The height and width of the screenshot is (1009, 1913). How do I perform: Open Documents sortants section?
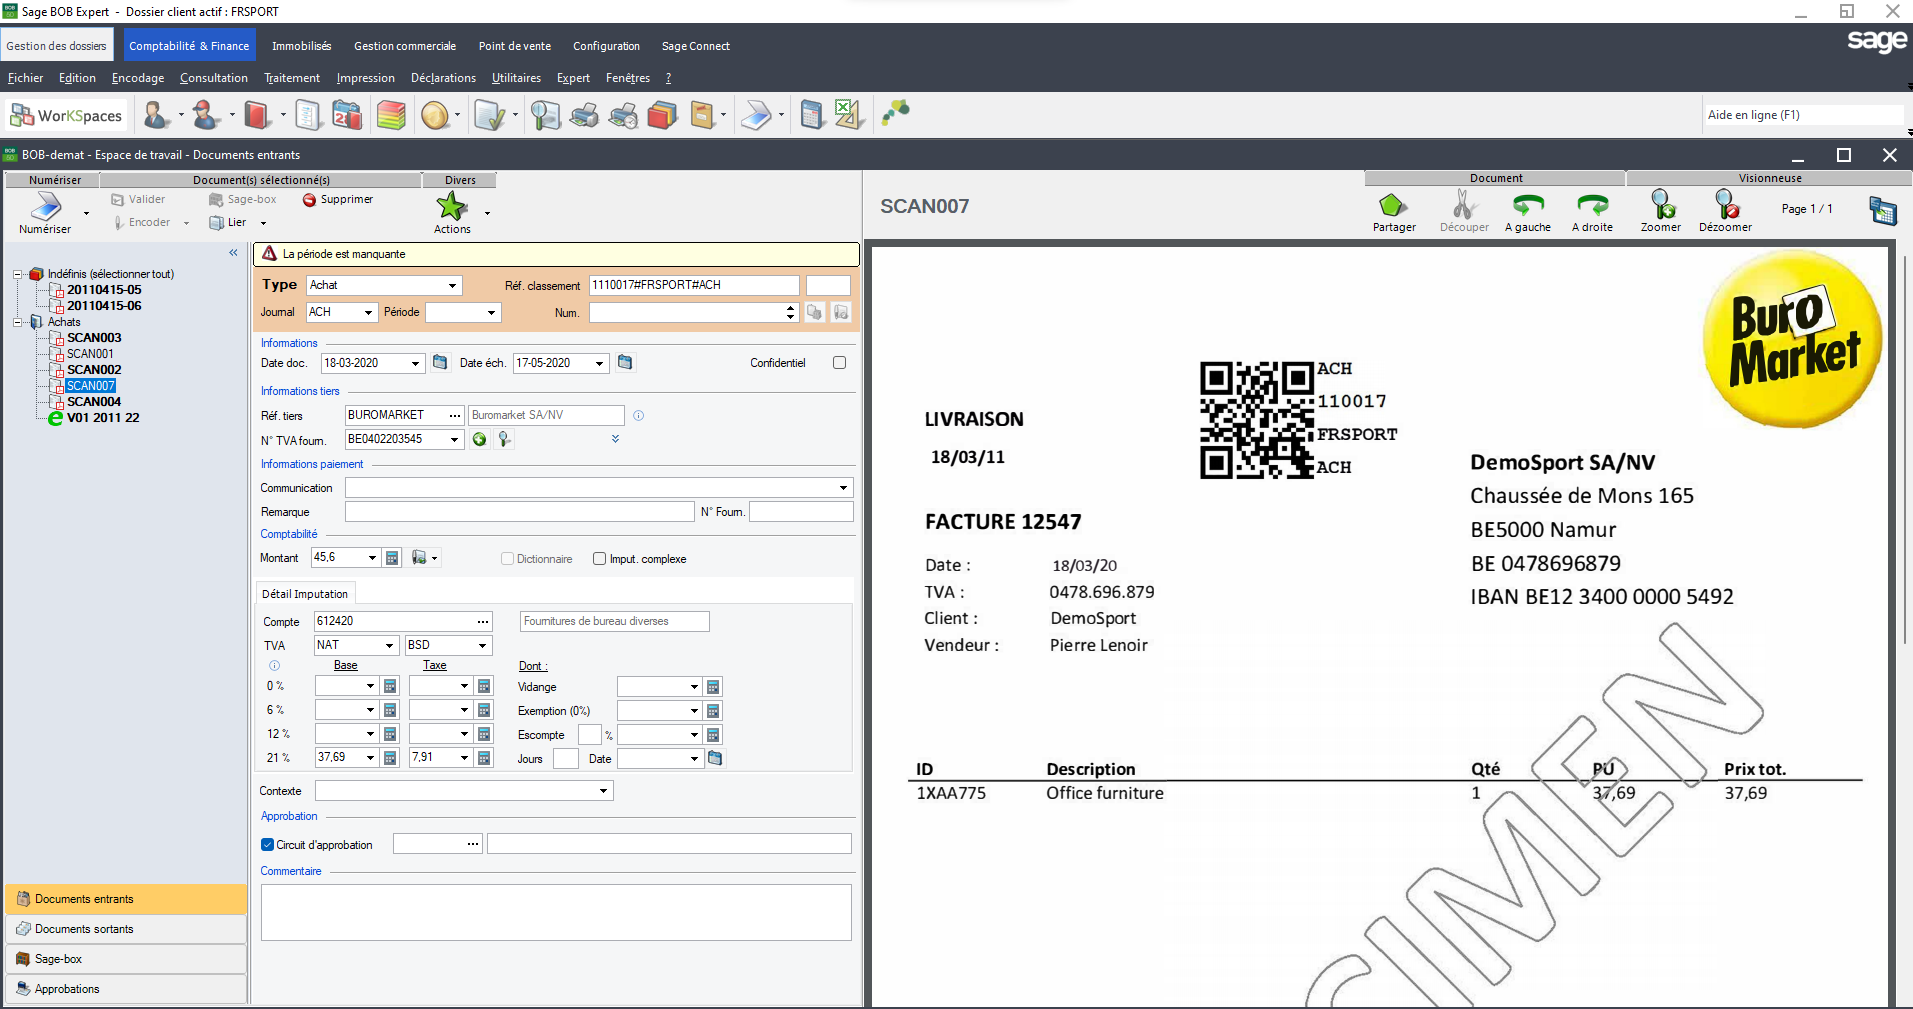click(126, 929)
